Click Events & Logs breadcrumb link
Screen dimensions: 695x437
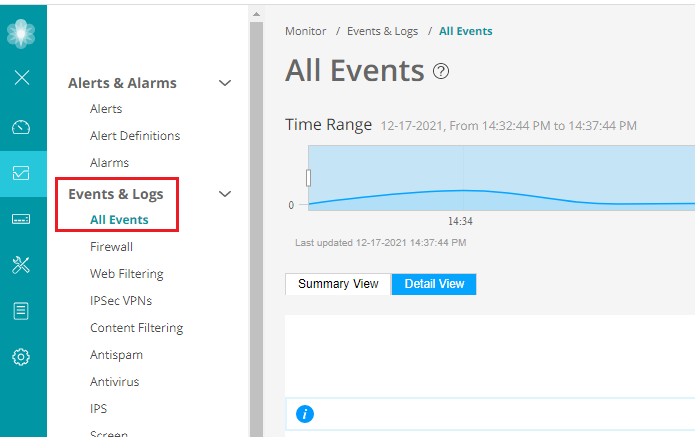382,31
